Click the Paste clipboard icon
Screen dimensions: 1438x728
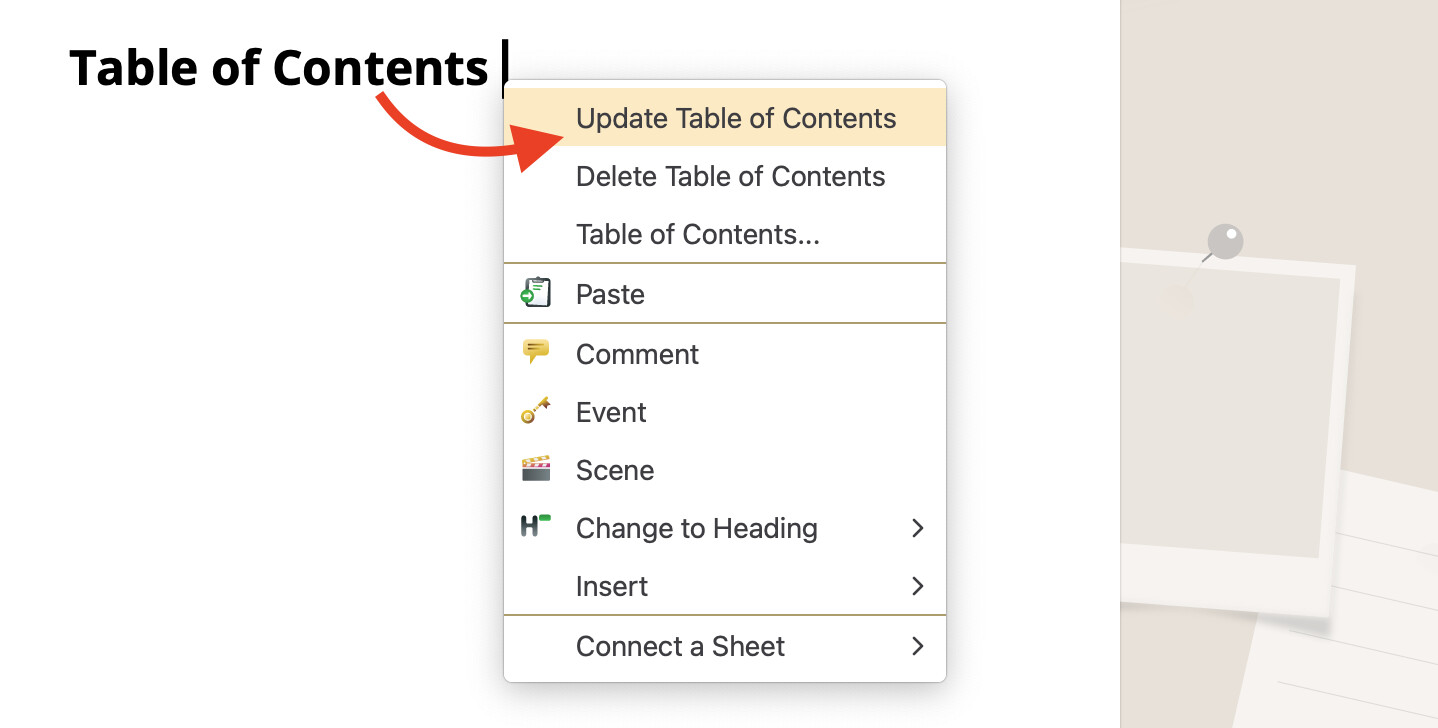[x=536, y=292]
